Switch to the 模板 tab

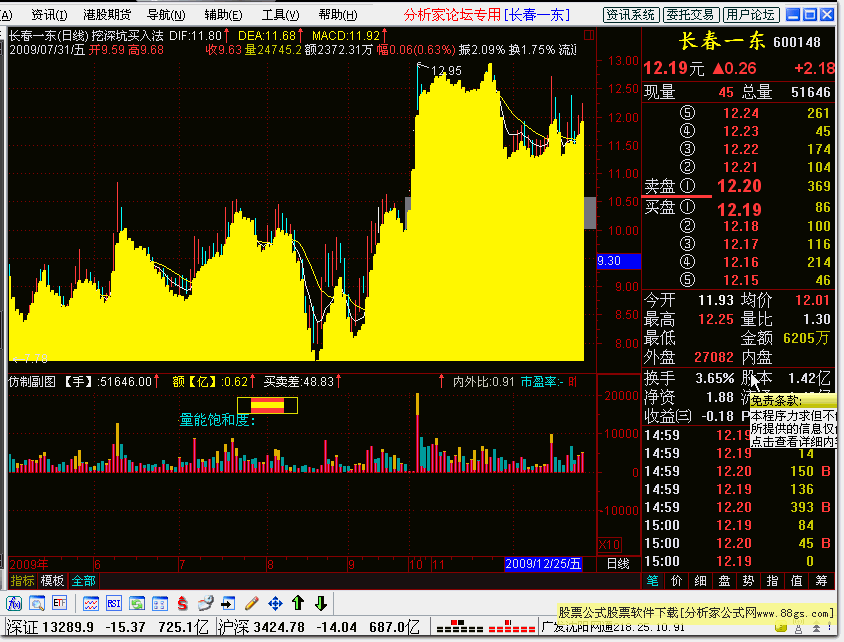(x=52, y=581)
